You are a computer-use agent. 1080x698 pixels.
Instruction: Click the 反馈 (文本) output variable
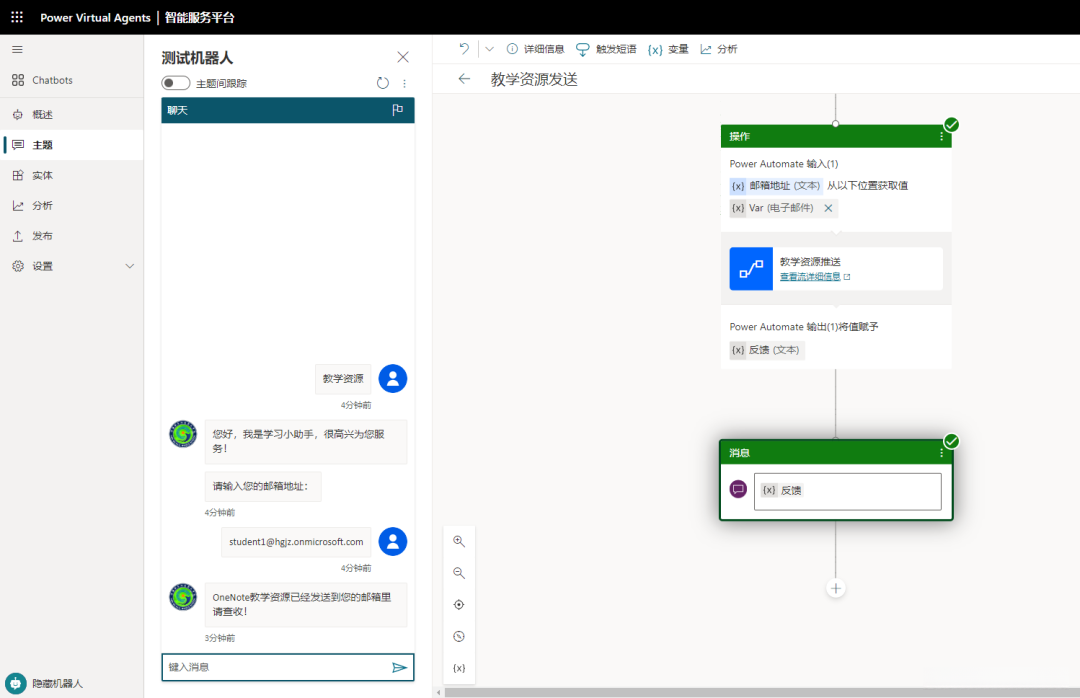(767, 350)
